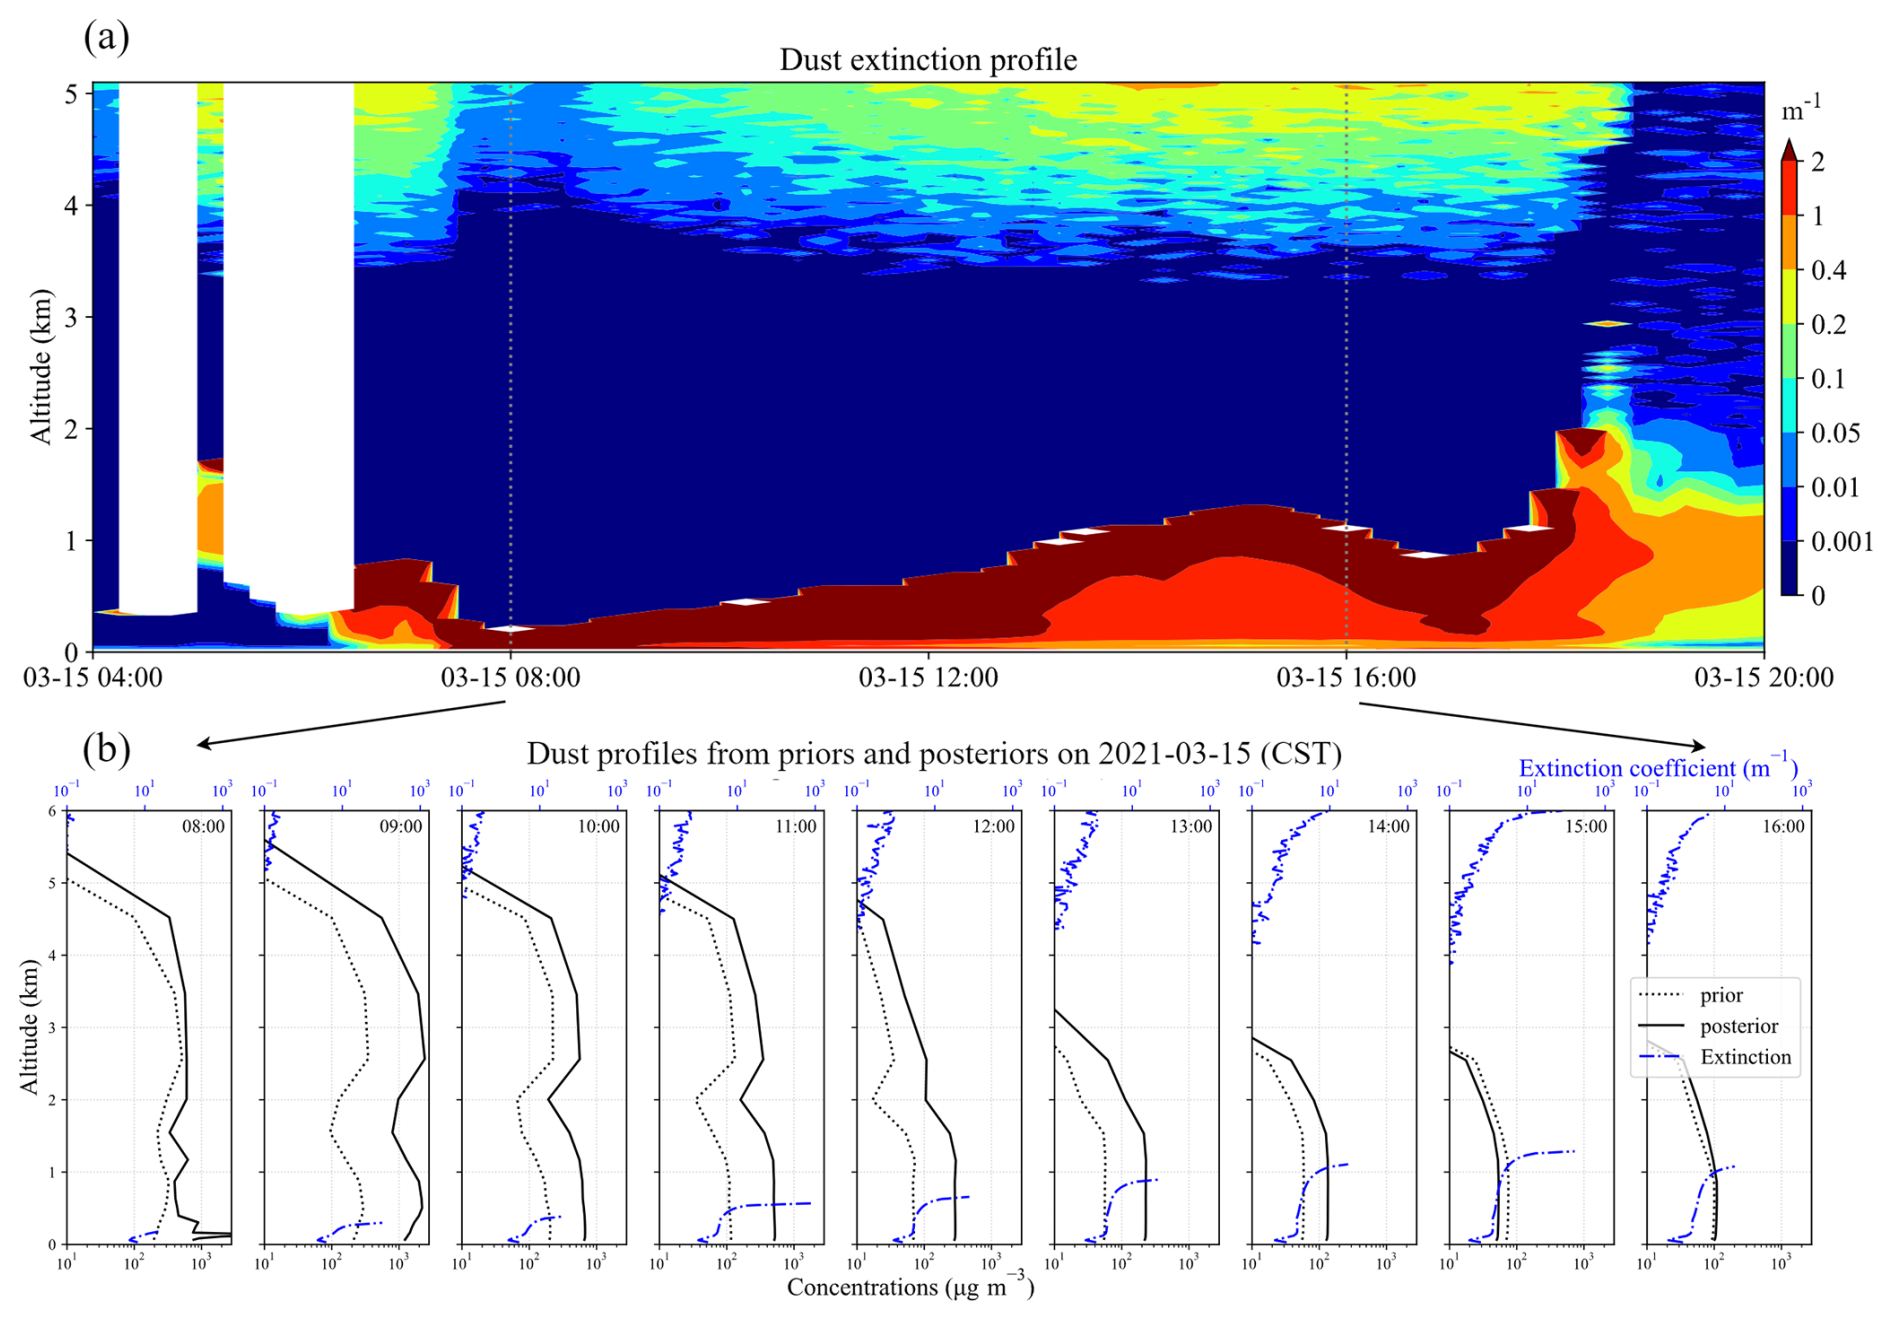The width and height of the screenshot is (1892, 1320).
Task: Click the panel label "(b)"
Action: click(106, 749)
